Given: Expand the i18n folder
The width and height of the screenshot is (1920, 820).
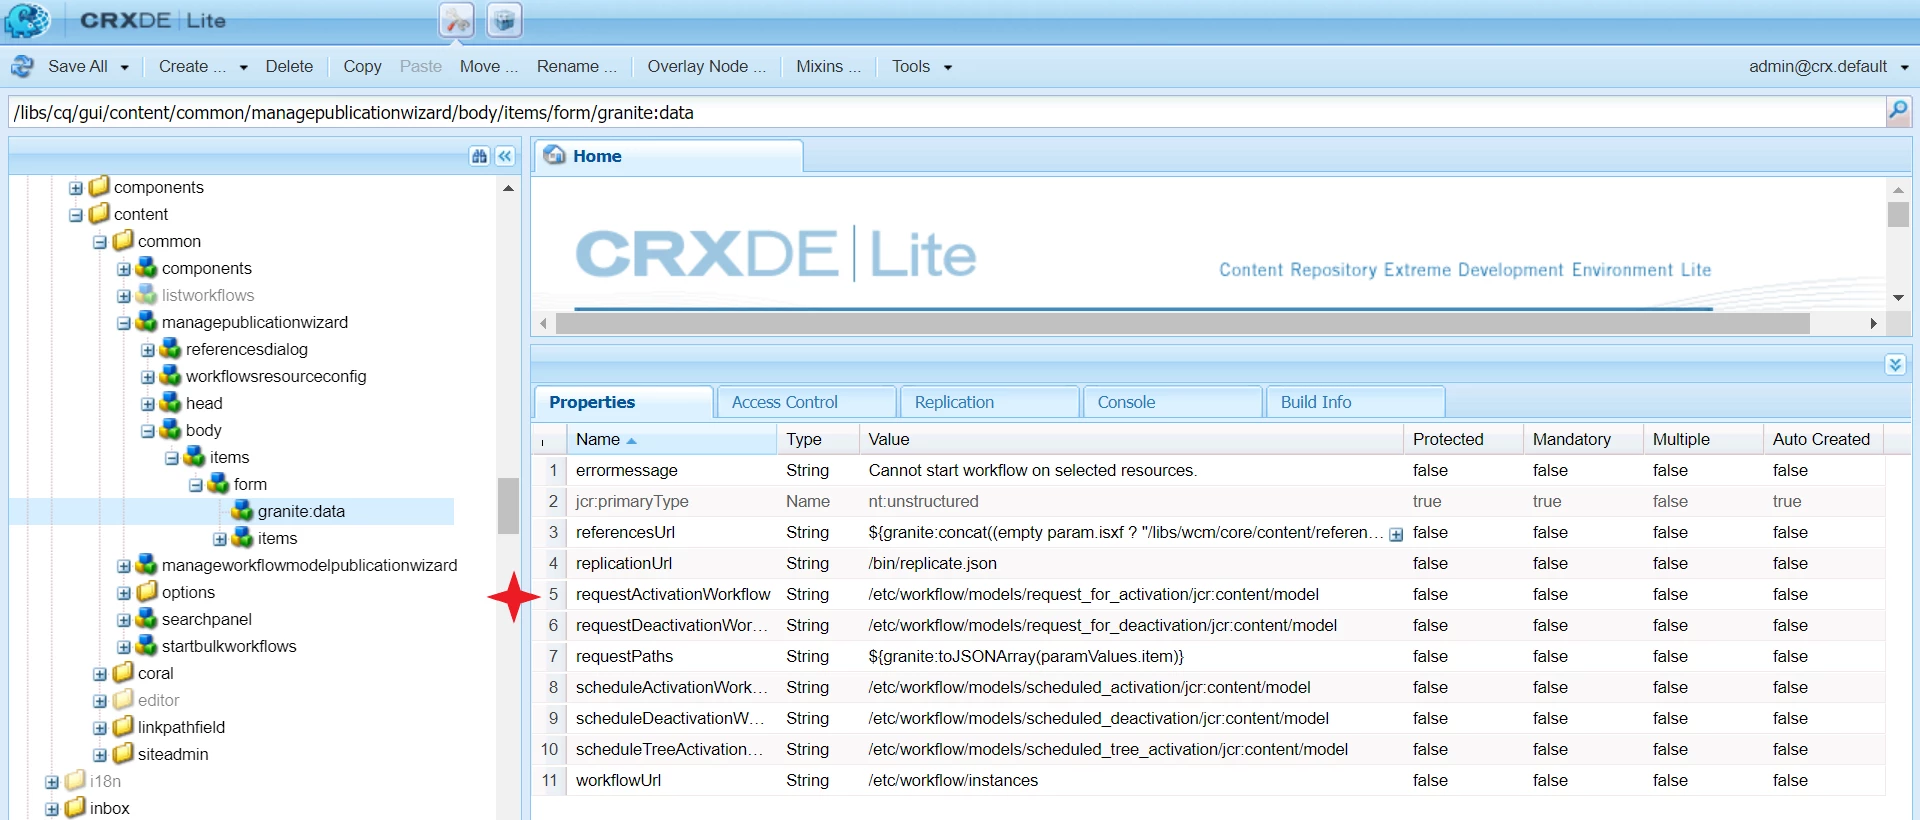Looking at the screenshot, I should tap(52, 782).
